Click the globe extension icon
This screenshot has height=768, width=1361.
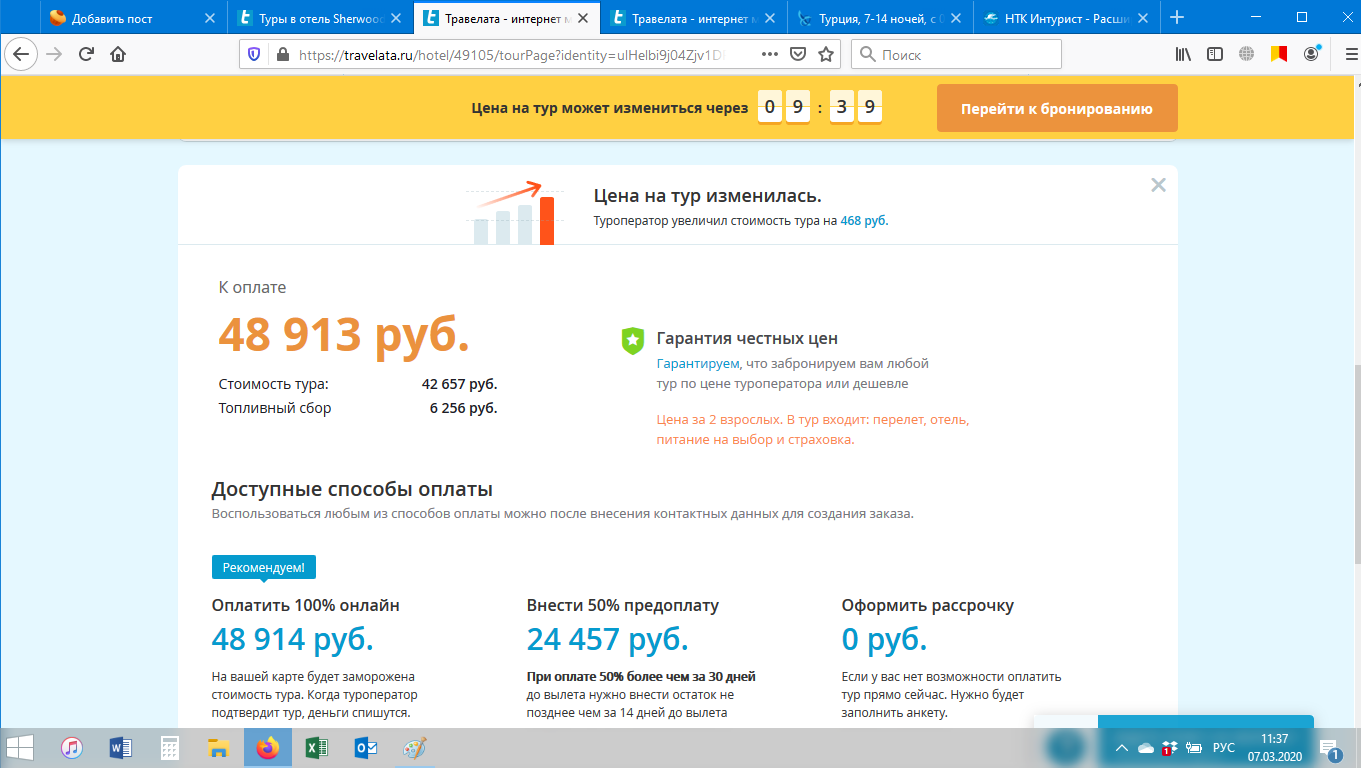(1246, 54)
